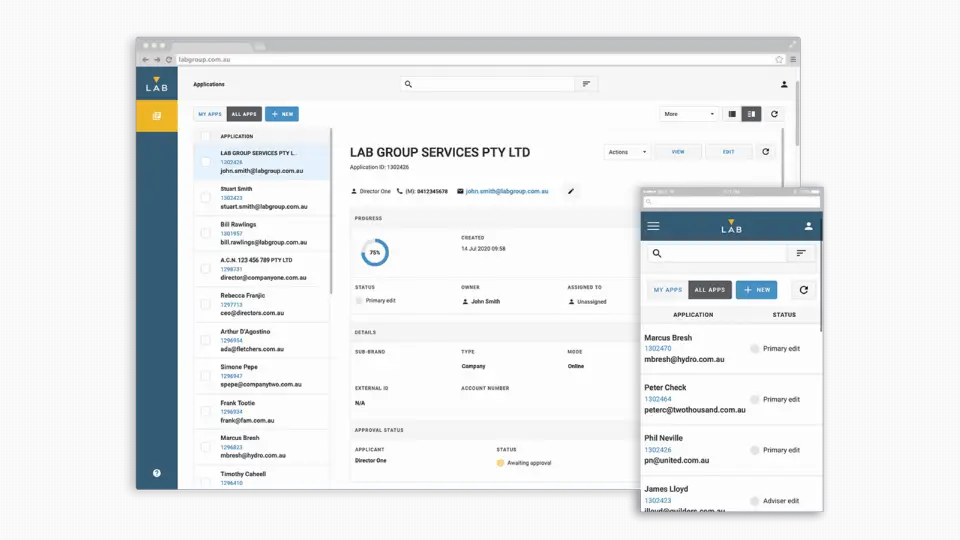Image resolution: width=960 pixels, height=540 pixels.
Task: Click the mobile LAB logo
Action: point(731,227)
